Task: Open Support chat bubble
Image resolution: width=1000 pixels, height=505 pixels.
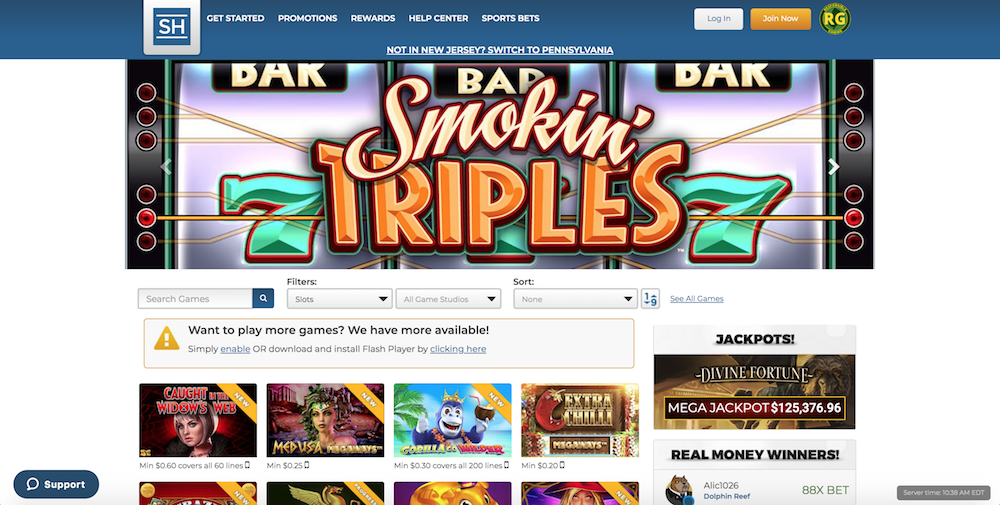Action: point(56,484)
